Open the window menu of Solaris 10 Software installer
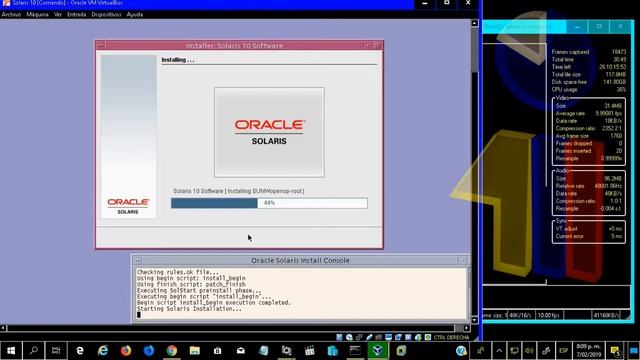 point(100,45)
